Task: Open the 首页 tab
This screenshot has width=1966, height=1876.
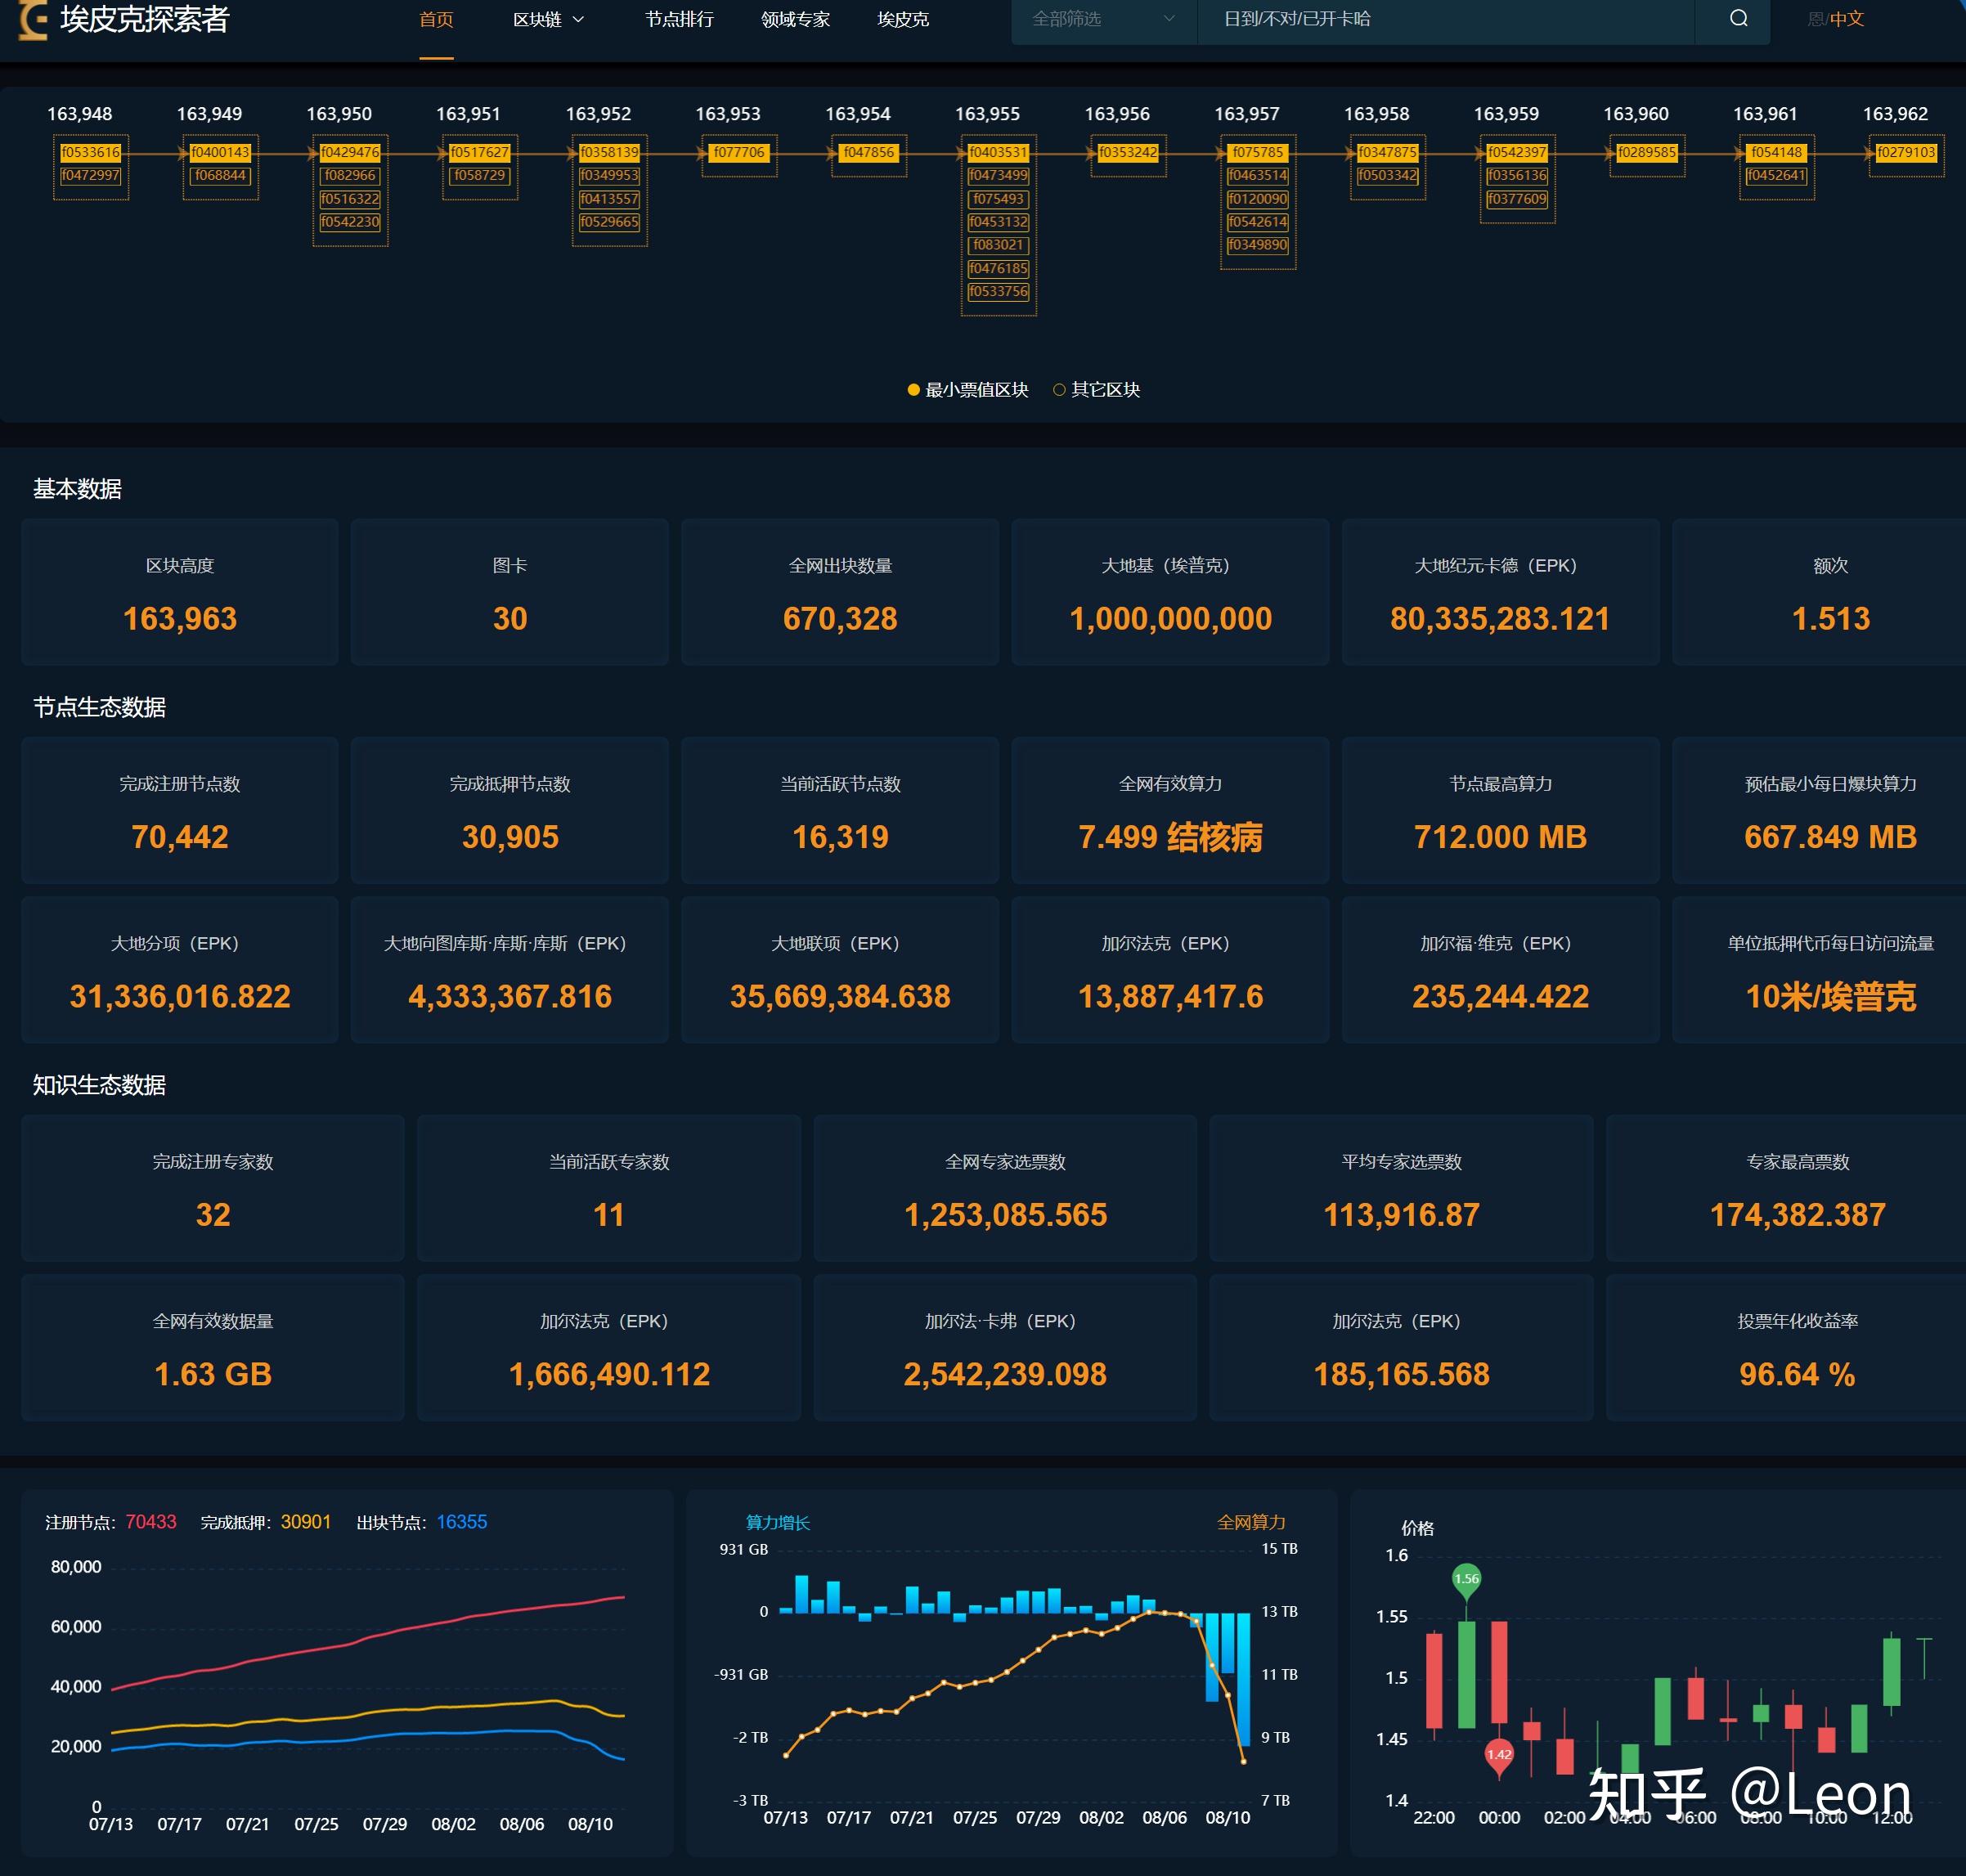Action: pyautogui.click(x=436, y=19)
